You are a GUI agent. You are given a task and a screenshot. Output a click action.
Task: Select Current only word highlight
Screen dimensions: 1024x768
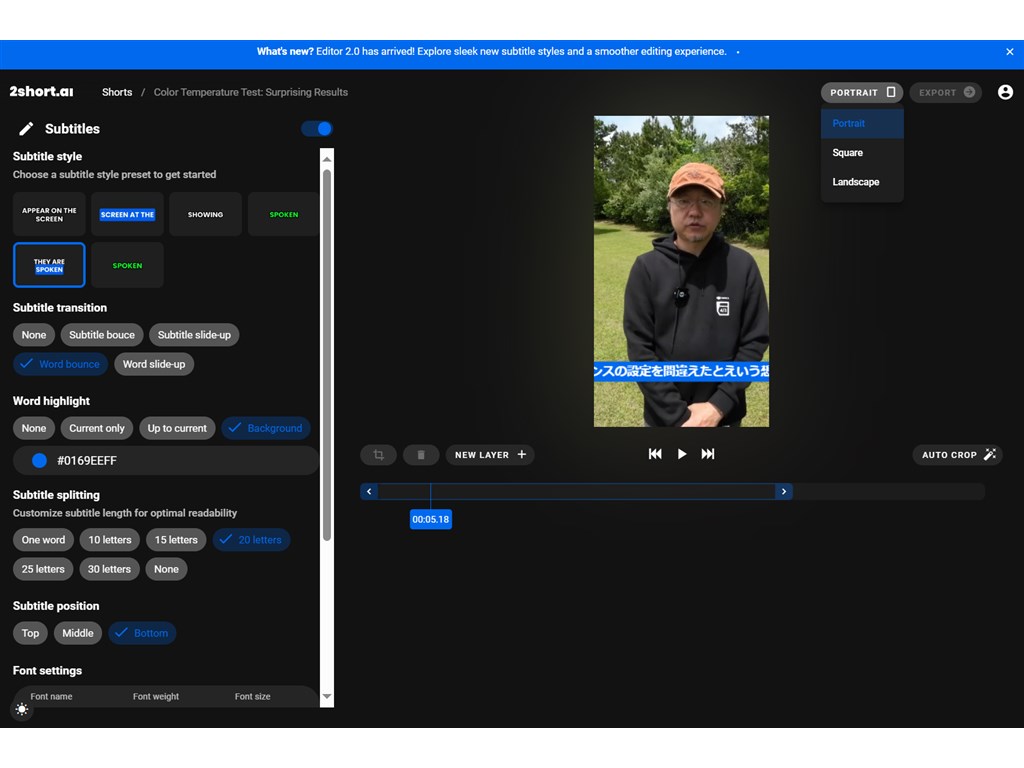pos(97,428)
